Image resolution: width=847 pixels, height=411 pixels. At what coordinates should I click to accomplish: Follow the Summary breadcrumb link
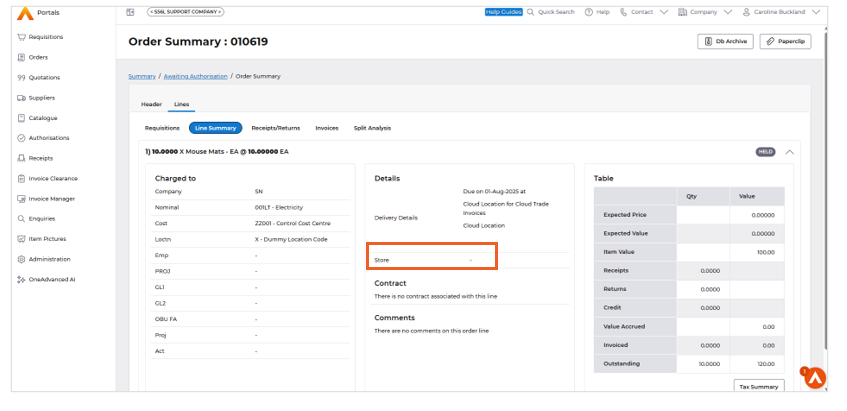(142, 77)
